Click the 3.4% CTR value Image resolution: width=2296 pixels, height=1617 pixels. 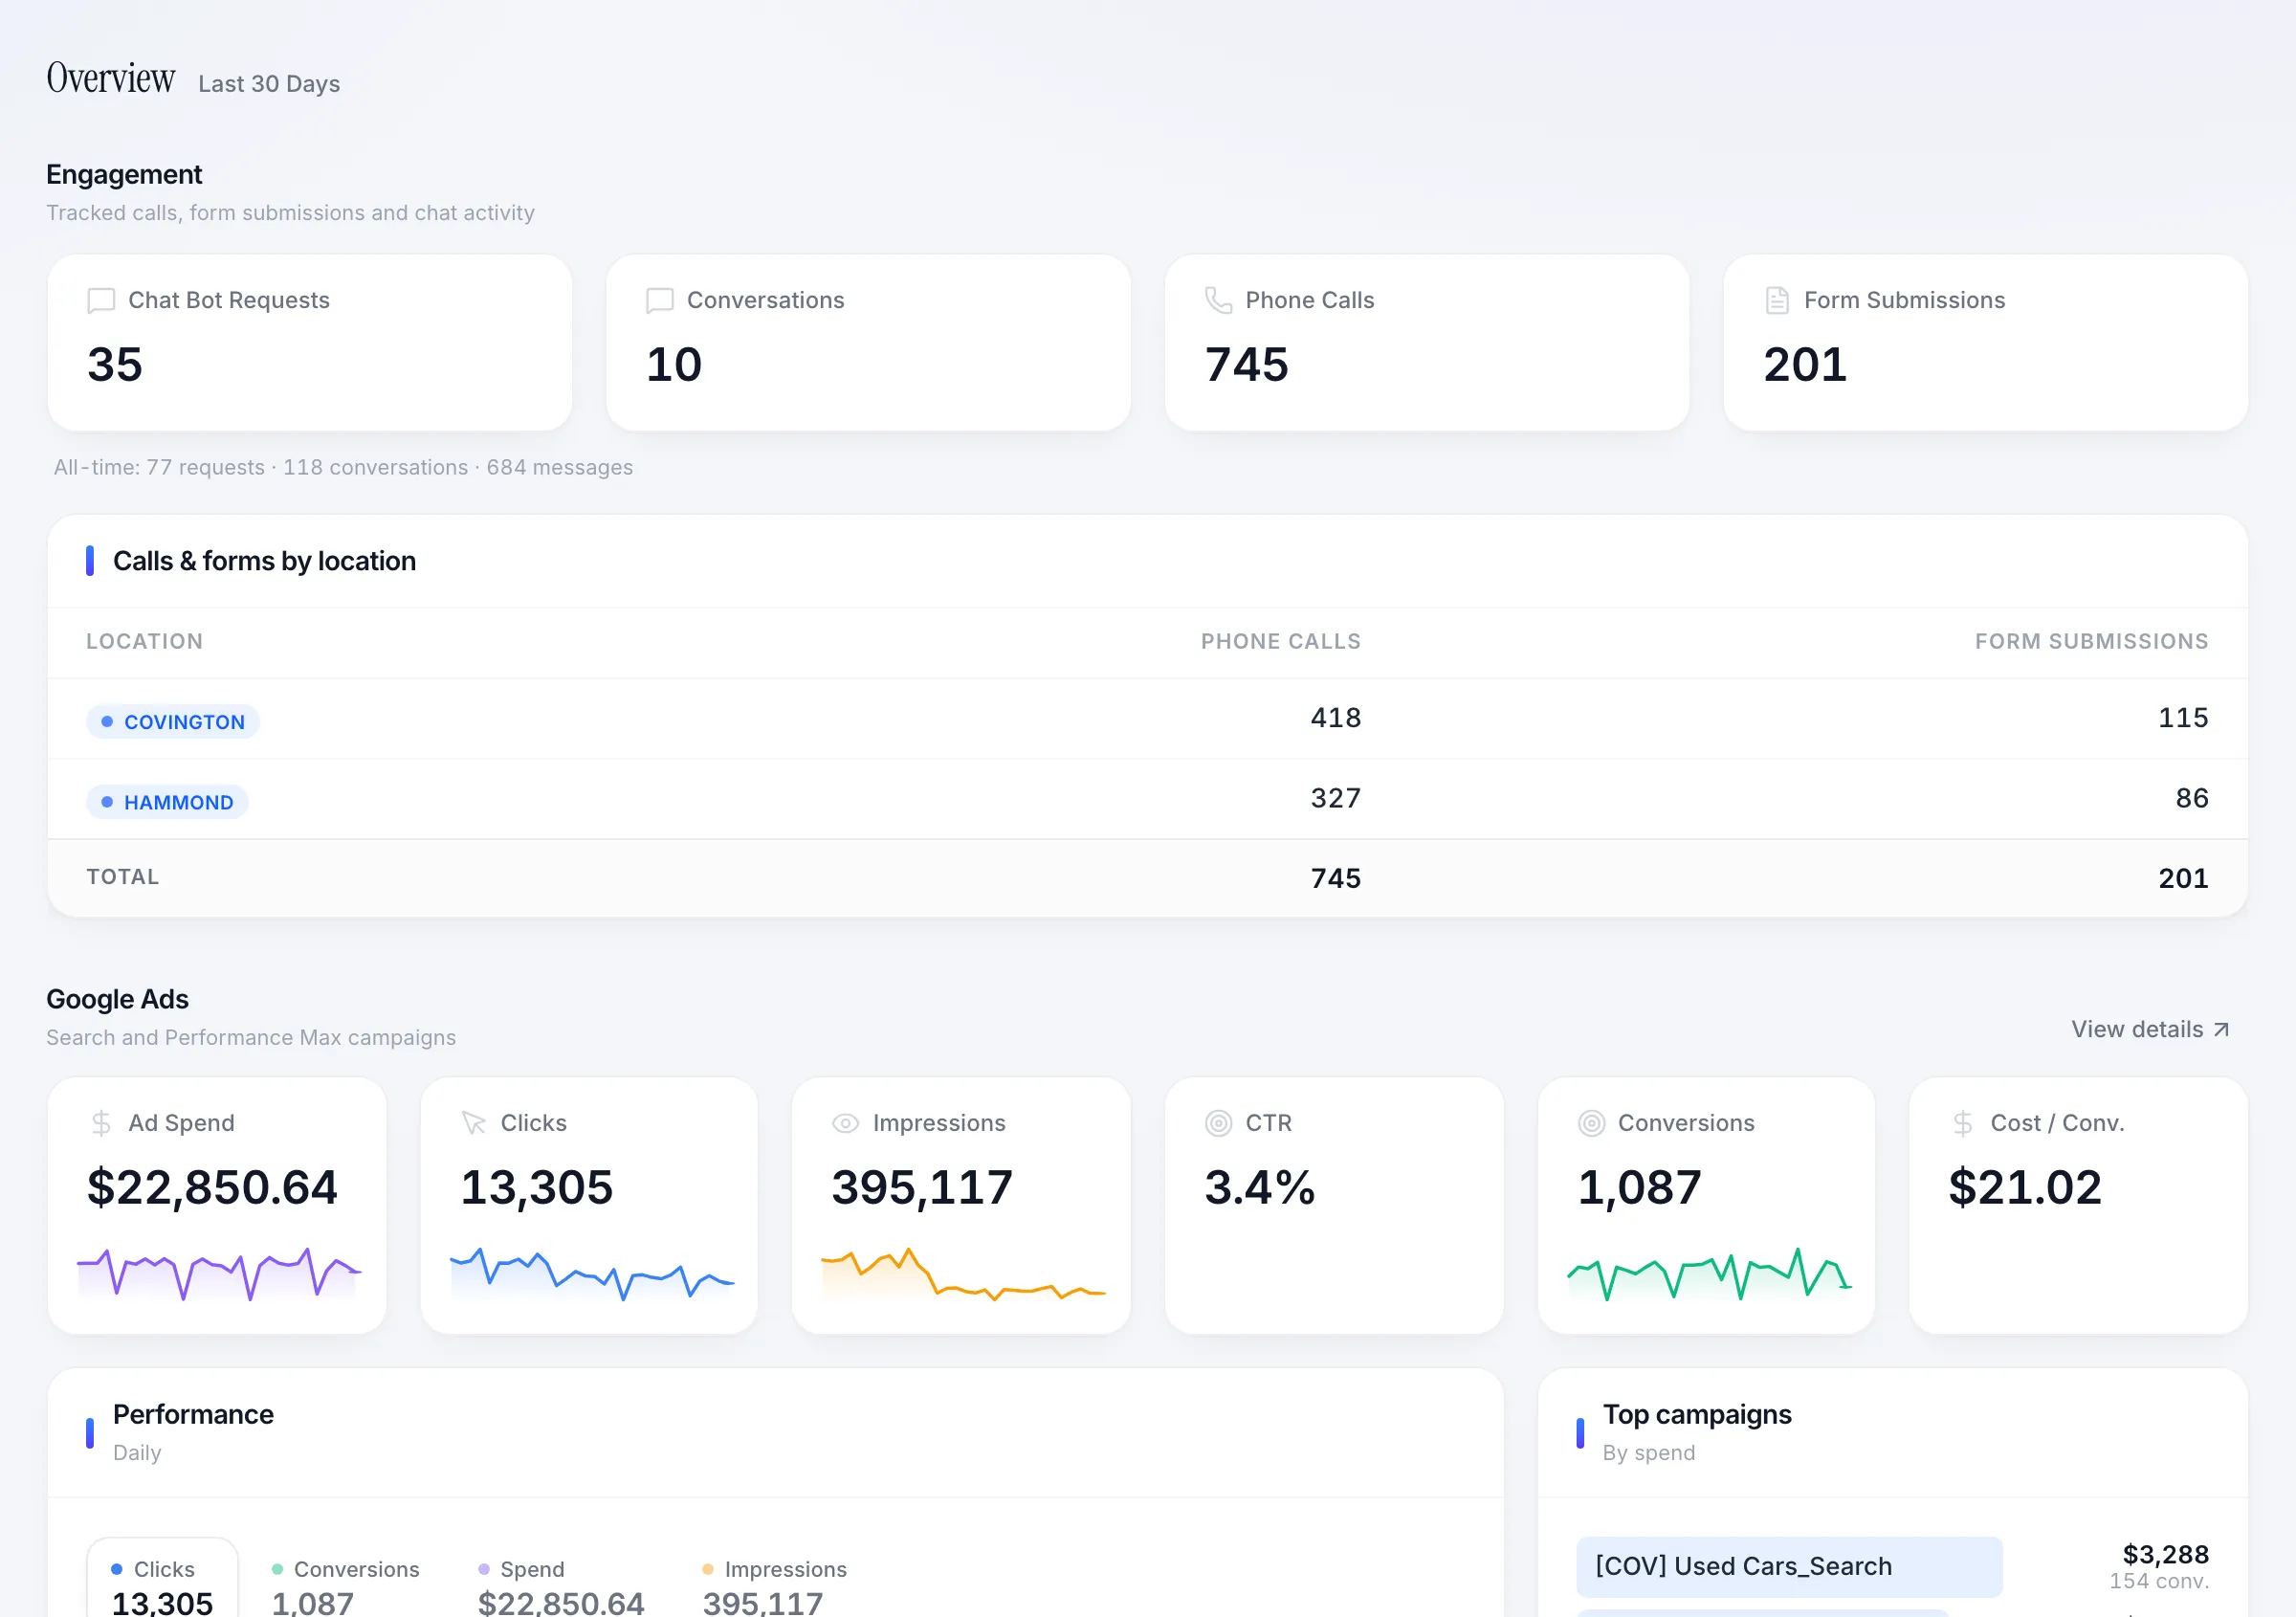[1259, 1188]
